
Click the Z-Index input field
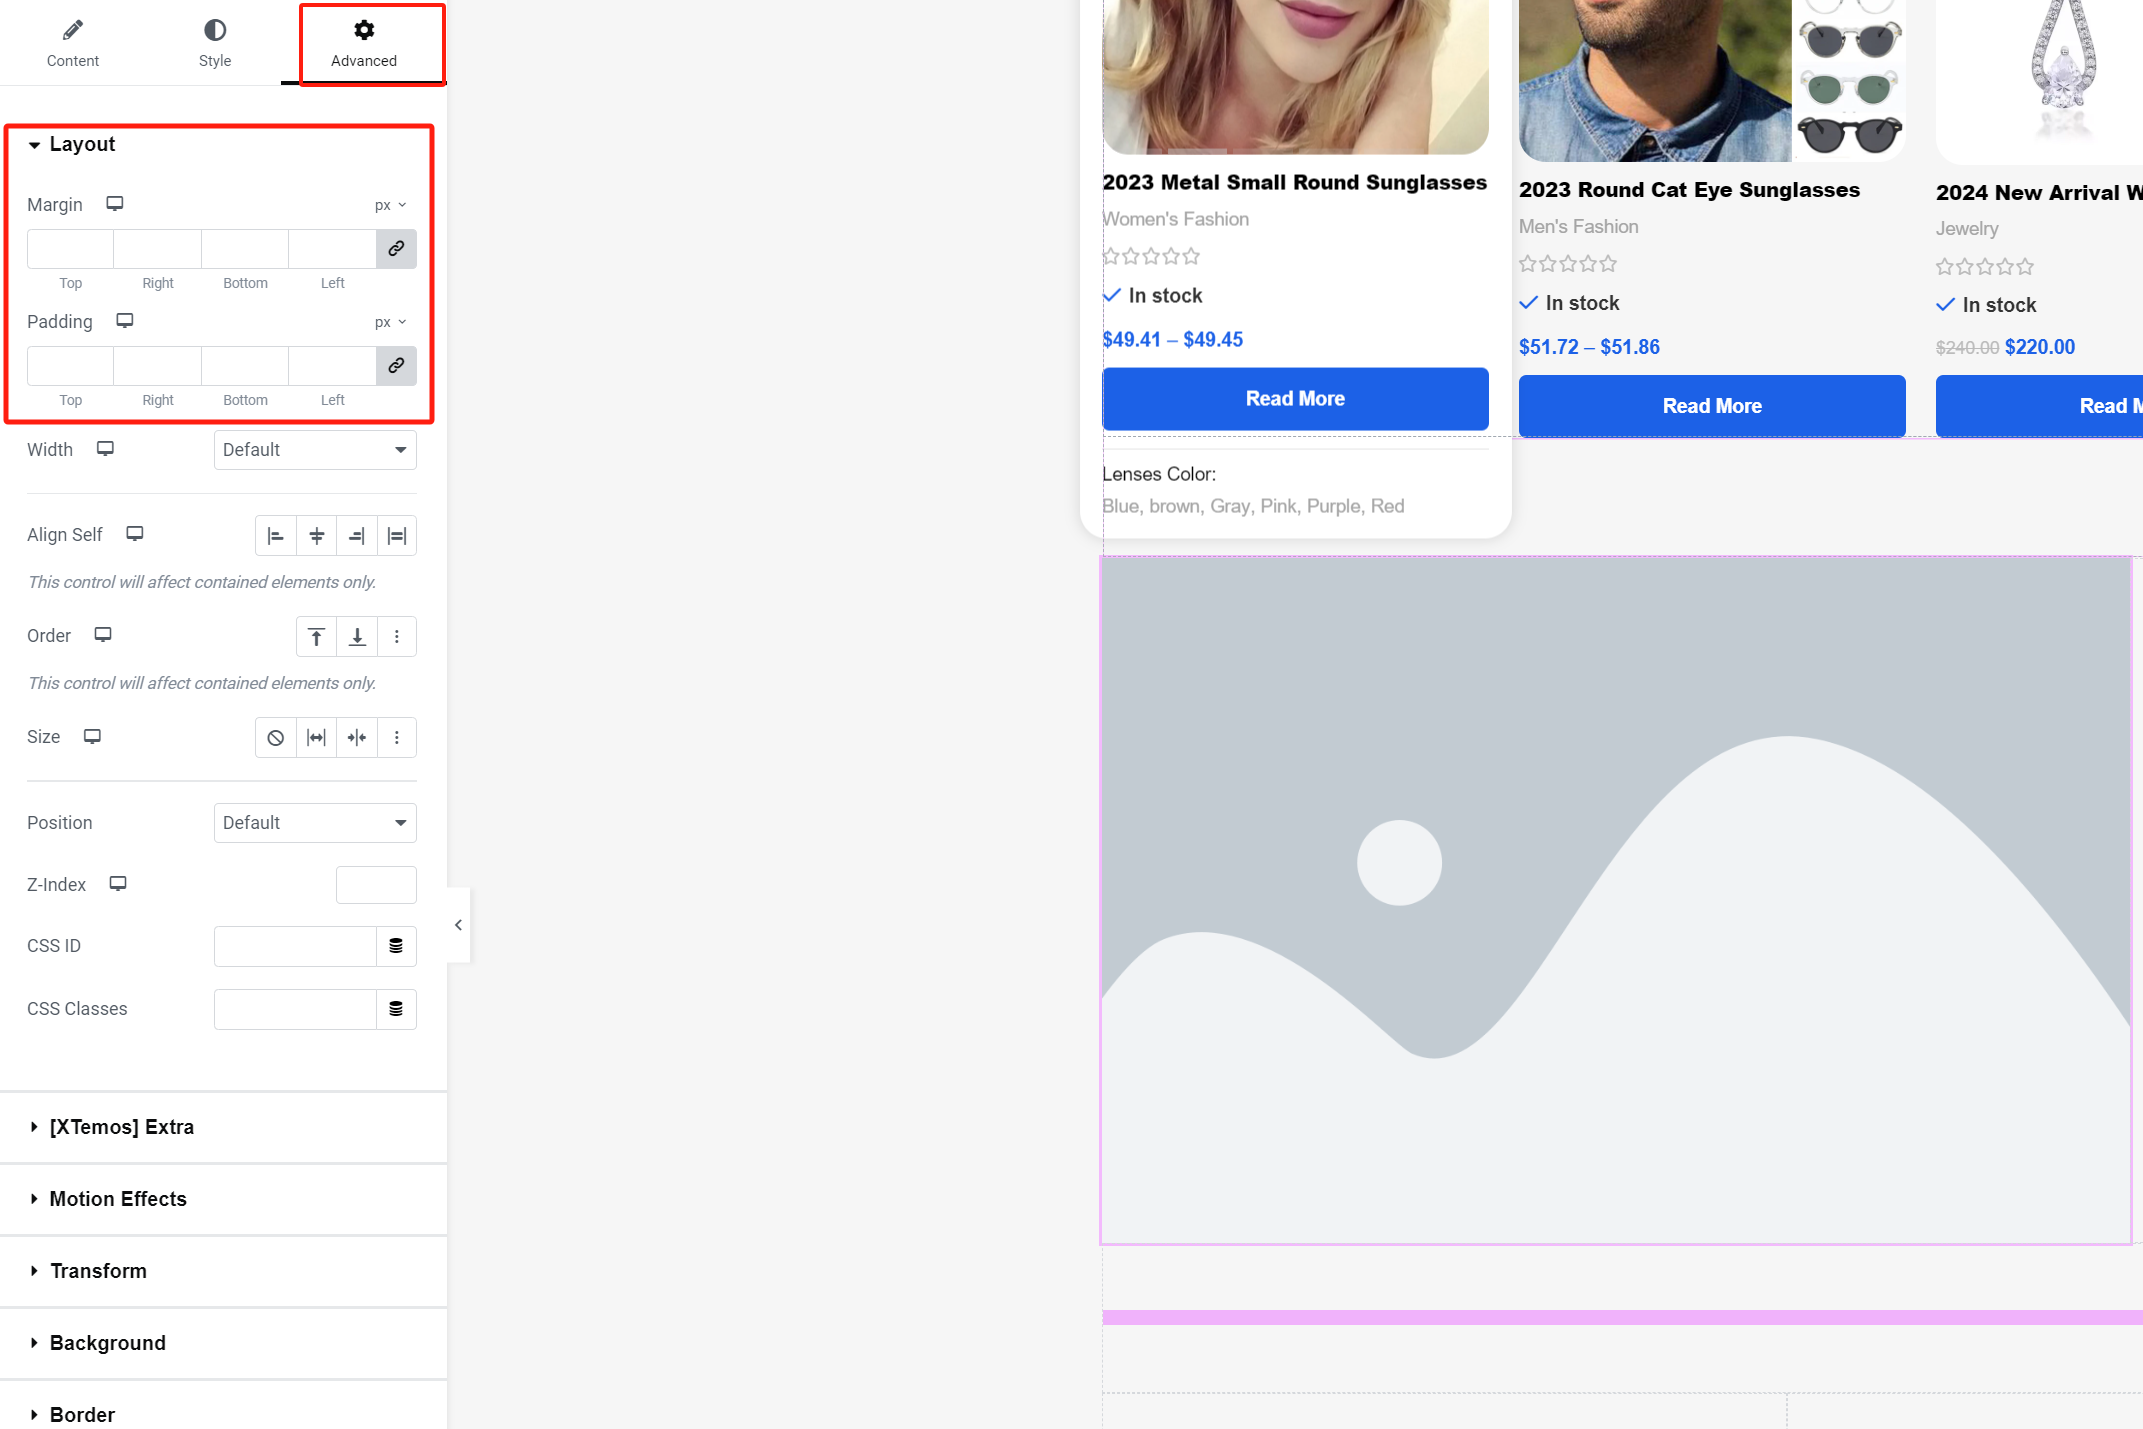tap(376, 885)
